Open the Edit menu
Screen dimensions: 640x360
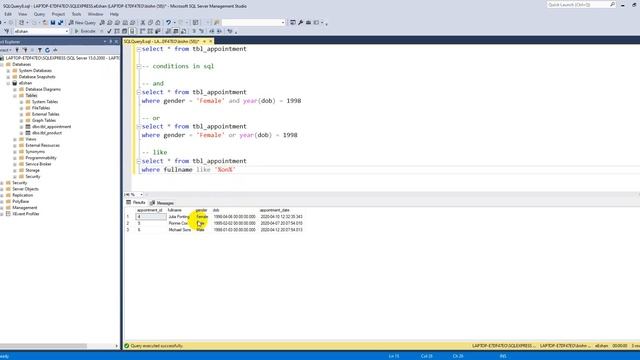[x=8, y=14]
